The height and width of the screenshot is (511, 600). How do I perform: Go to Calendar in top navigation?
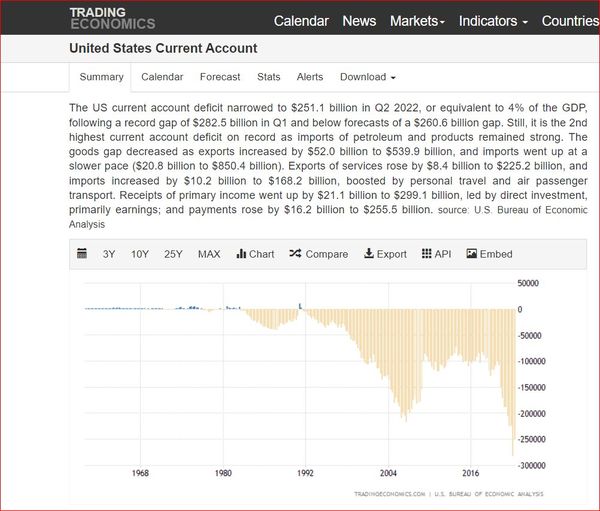coord(301,21)
